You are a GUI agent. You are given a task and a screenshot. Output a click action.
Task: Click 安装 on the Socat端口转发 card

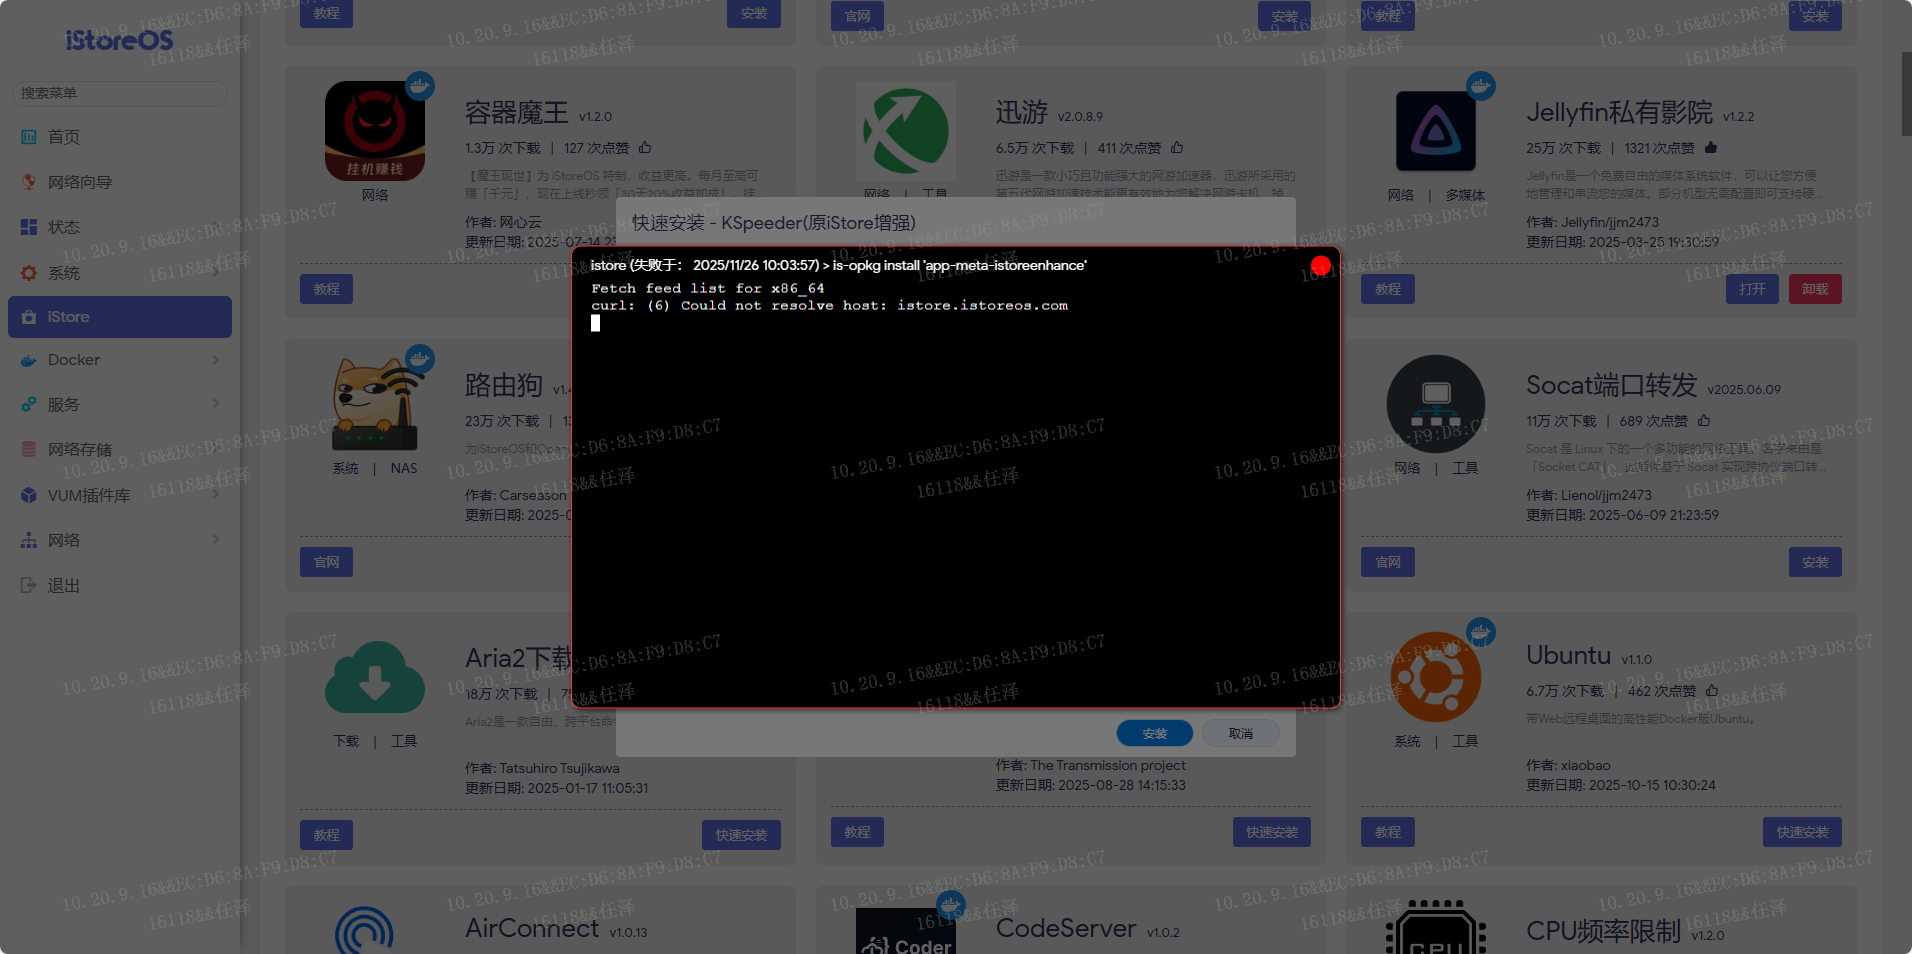(1815, 562)
